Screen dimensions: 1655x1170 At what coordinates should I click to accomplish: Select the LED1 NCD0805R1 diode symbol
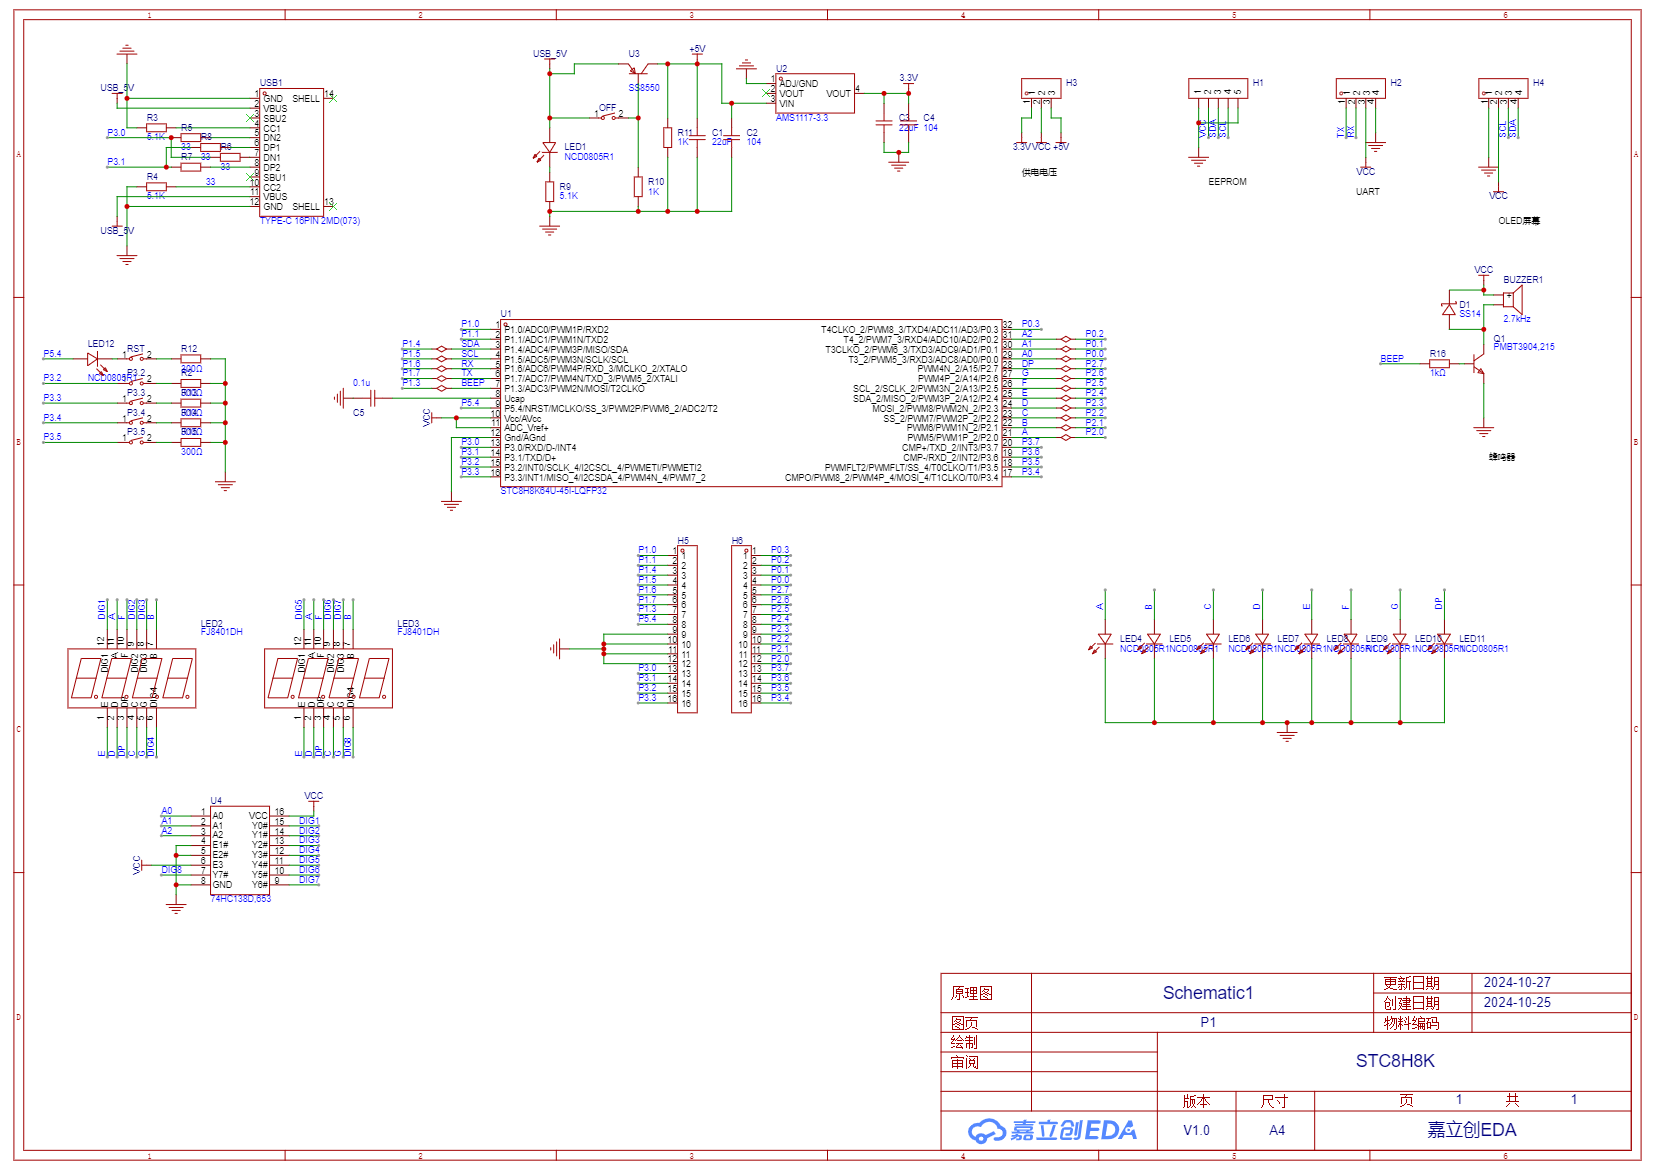pos(548,150)
